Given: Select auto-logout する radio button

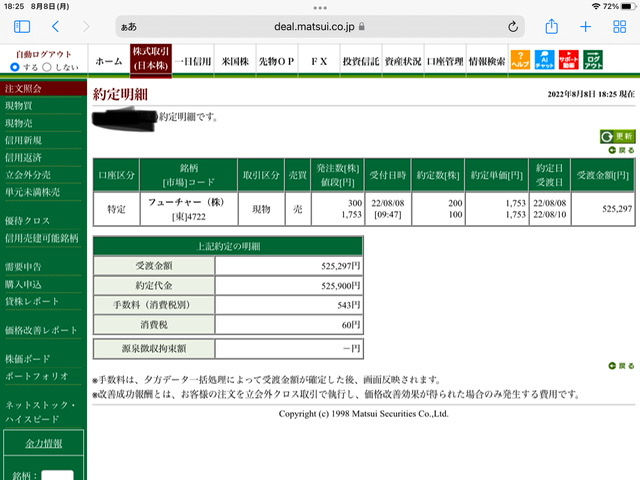Looking at the screenshot, I should pos(15,67).
